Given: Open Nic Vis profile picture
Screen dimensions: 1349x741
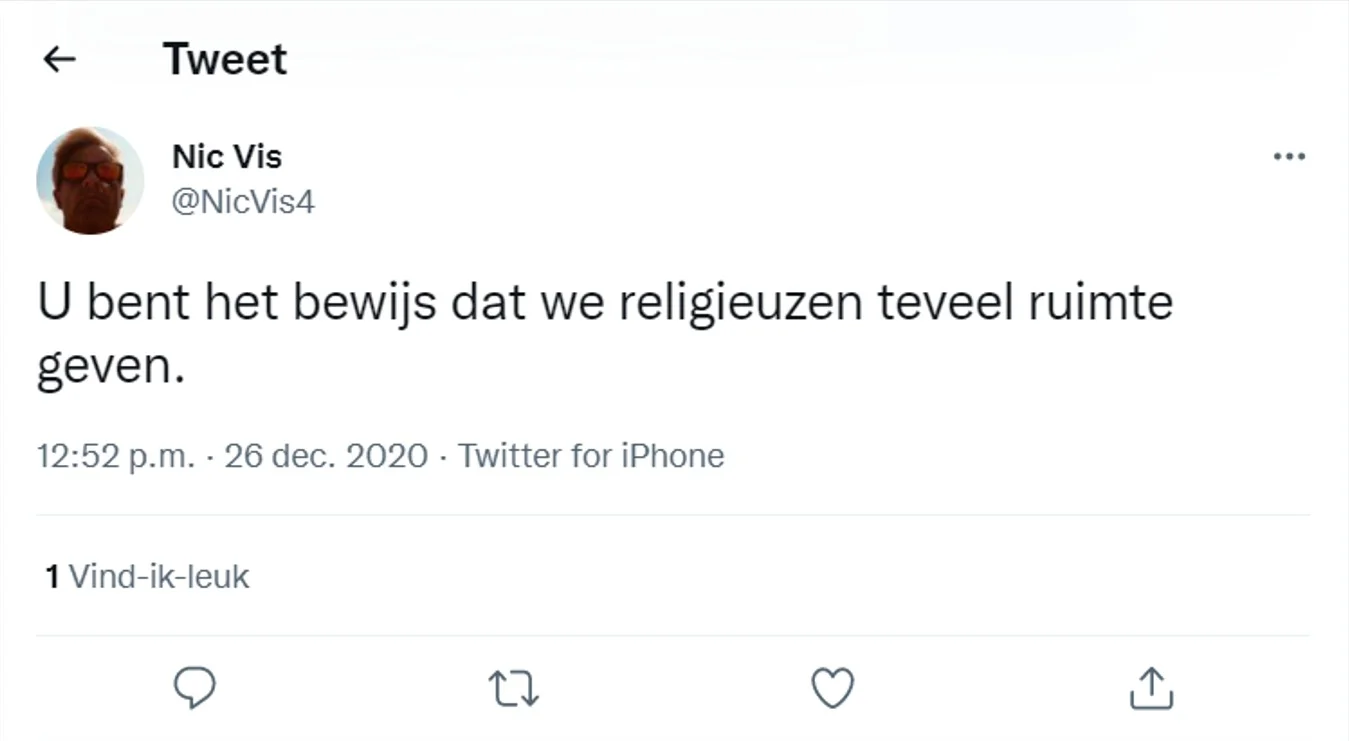Looking at the screenshot, I should pyautogui.click(x=90, y=181).
